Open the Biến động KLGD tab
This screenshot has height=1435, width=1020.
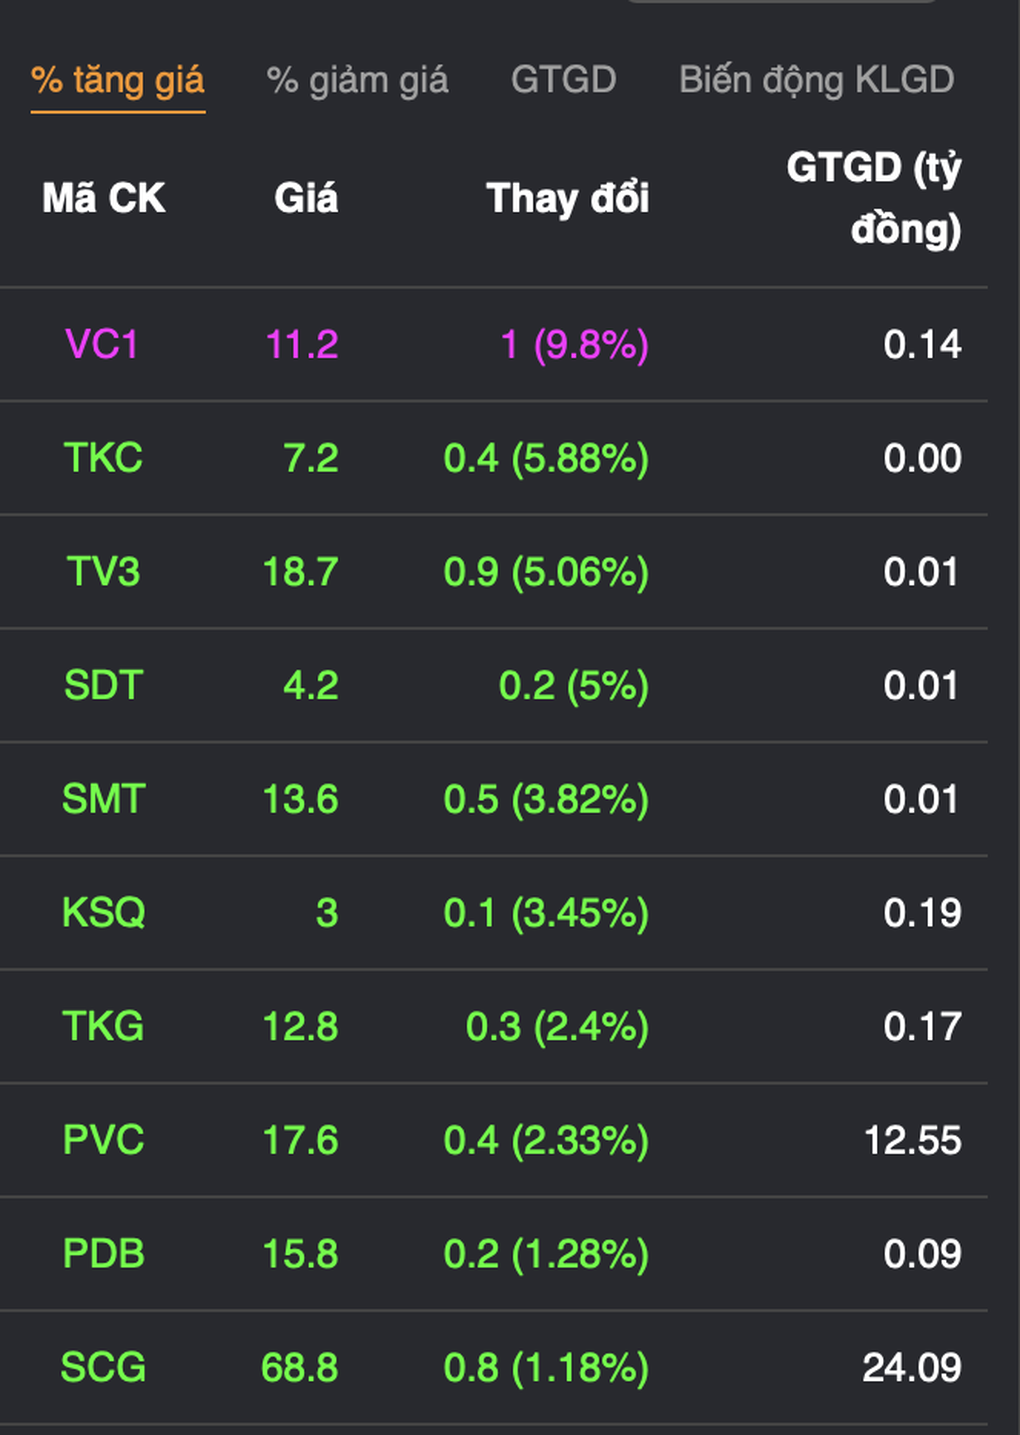click(x=816, y=80)
